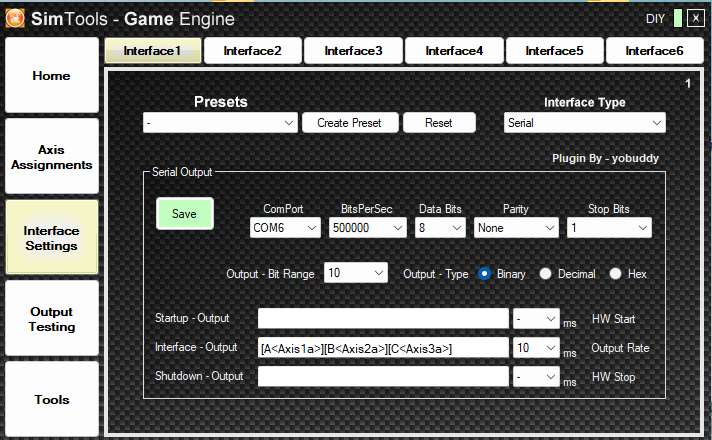The width and height of the screenshot is (712, 440).
Task: Go to the Output Testing page
Action: coord(52,319)
